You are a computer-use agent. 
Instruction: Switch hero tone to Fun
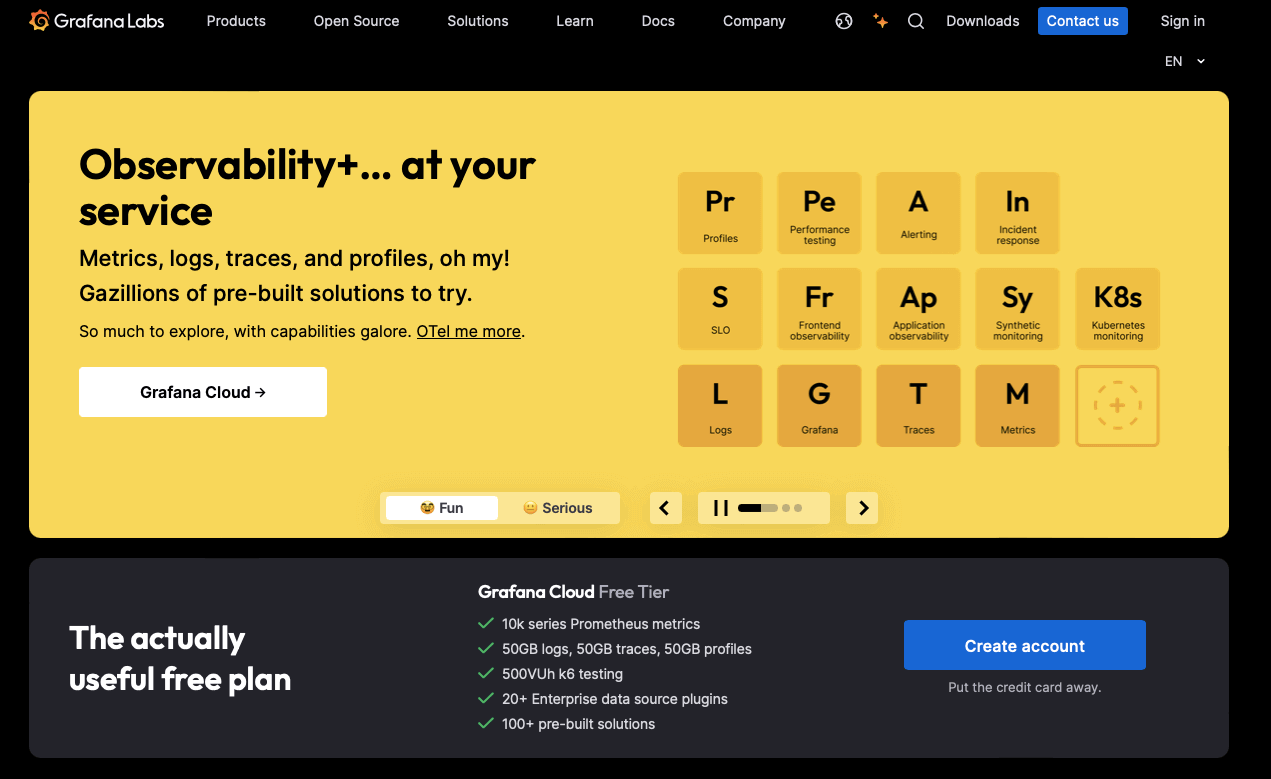[442, 508]
